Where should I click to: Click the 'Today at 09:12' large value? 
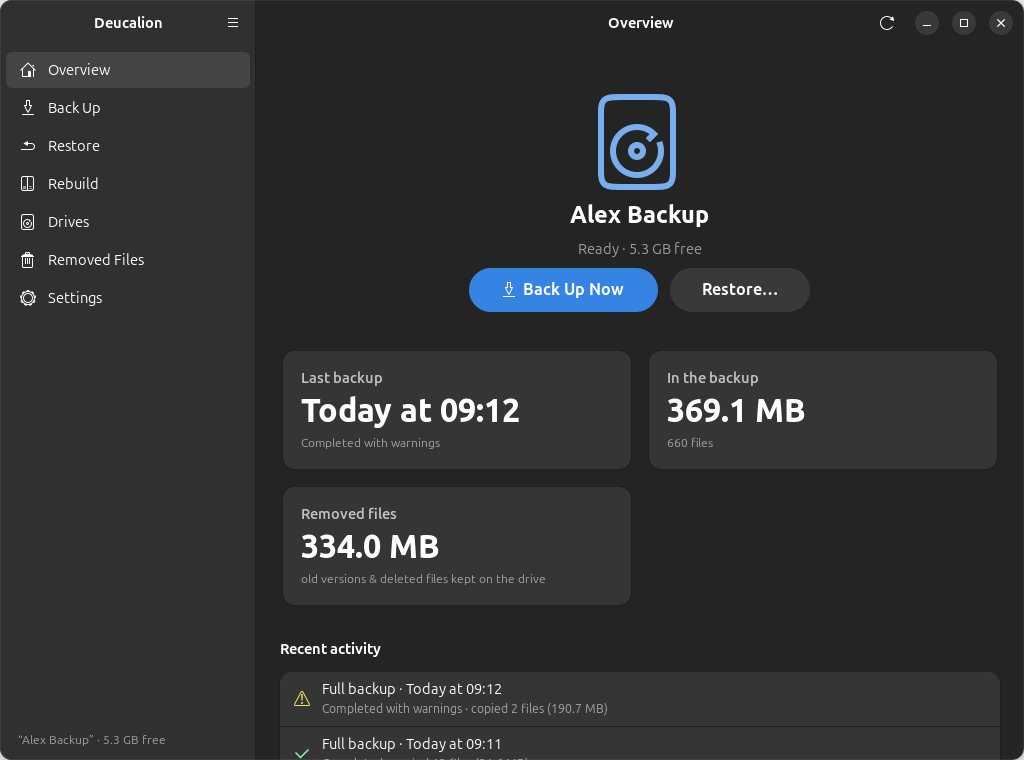(x=410, y=411)
